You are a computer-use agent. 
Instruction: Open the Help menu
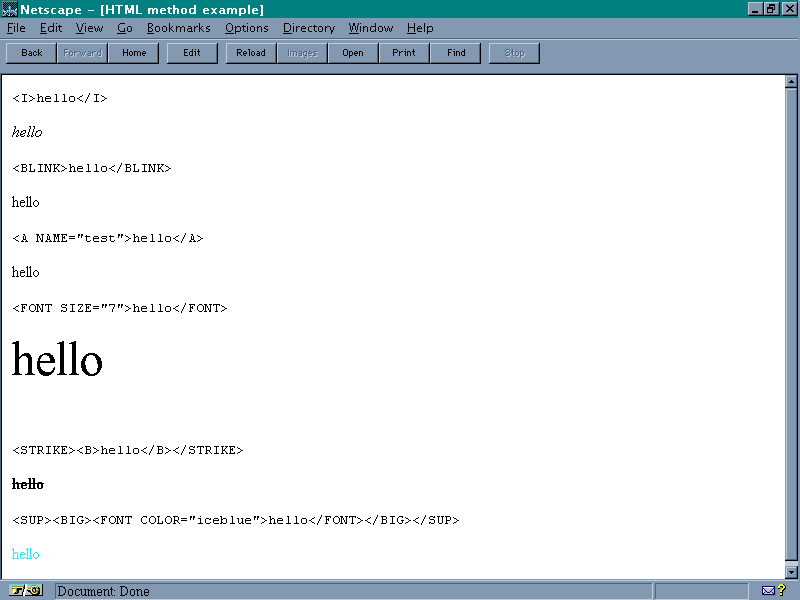point(420,28)
